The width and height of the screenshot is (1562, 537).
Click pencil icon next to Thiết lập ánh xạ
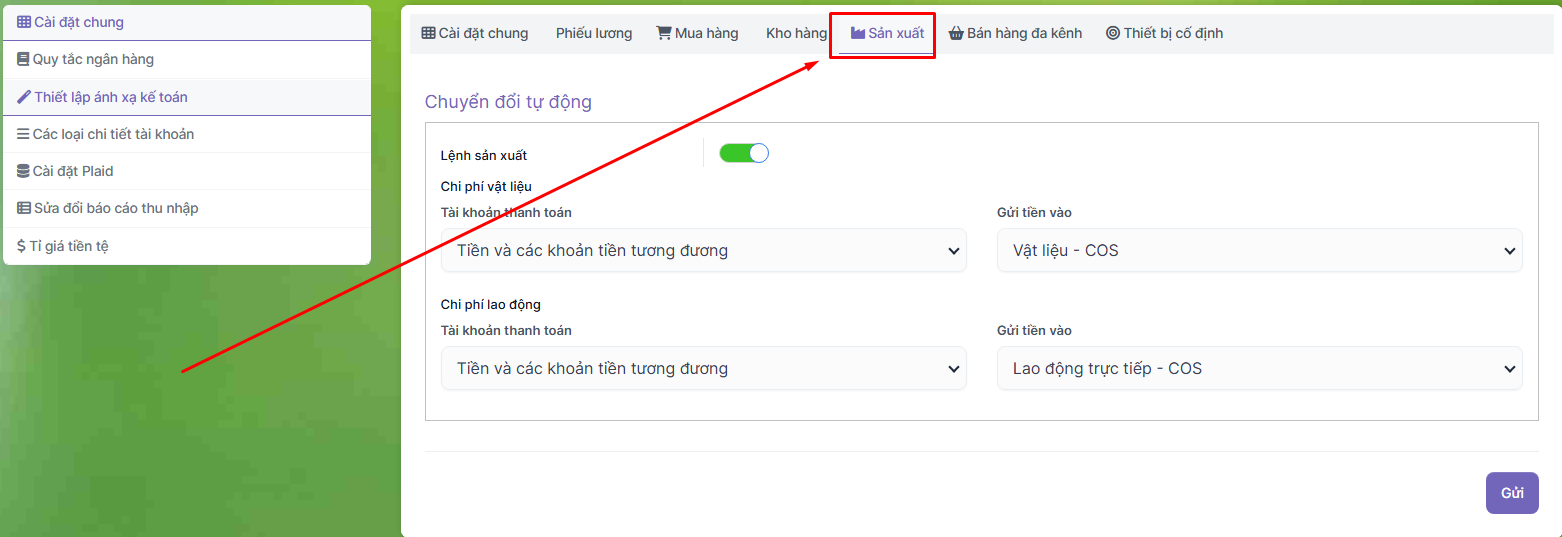24,97
